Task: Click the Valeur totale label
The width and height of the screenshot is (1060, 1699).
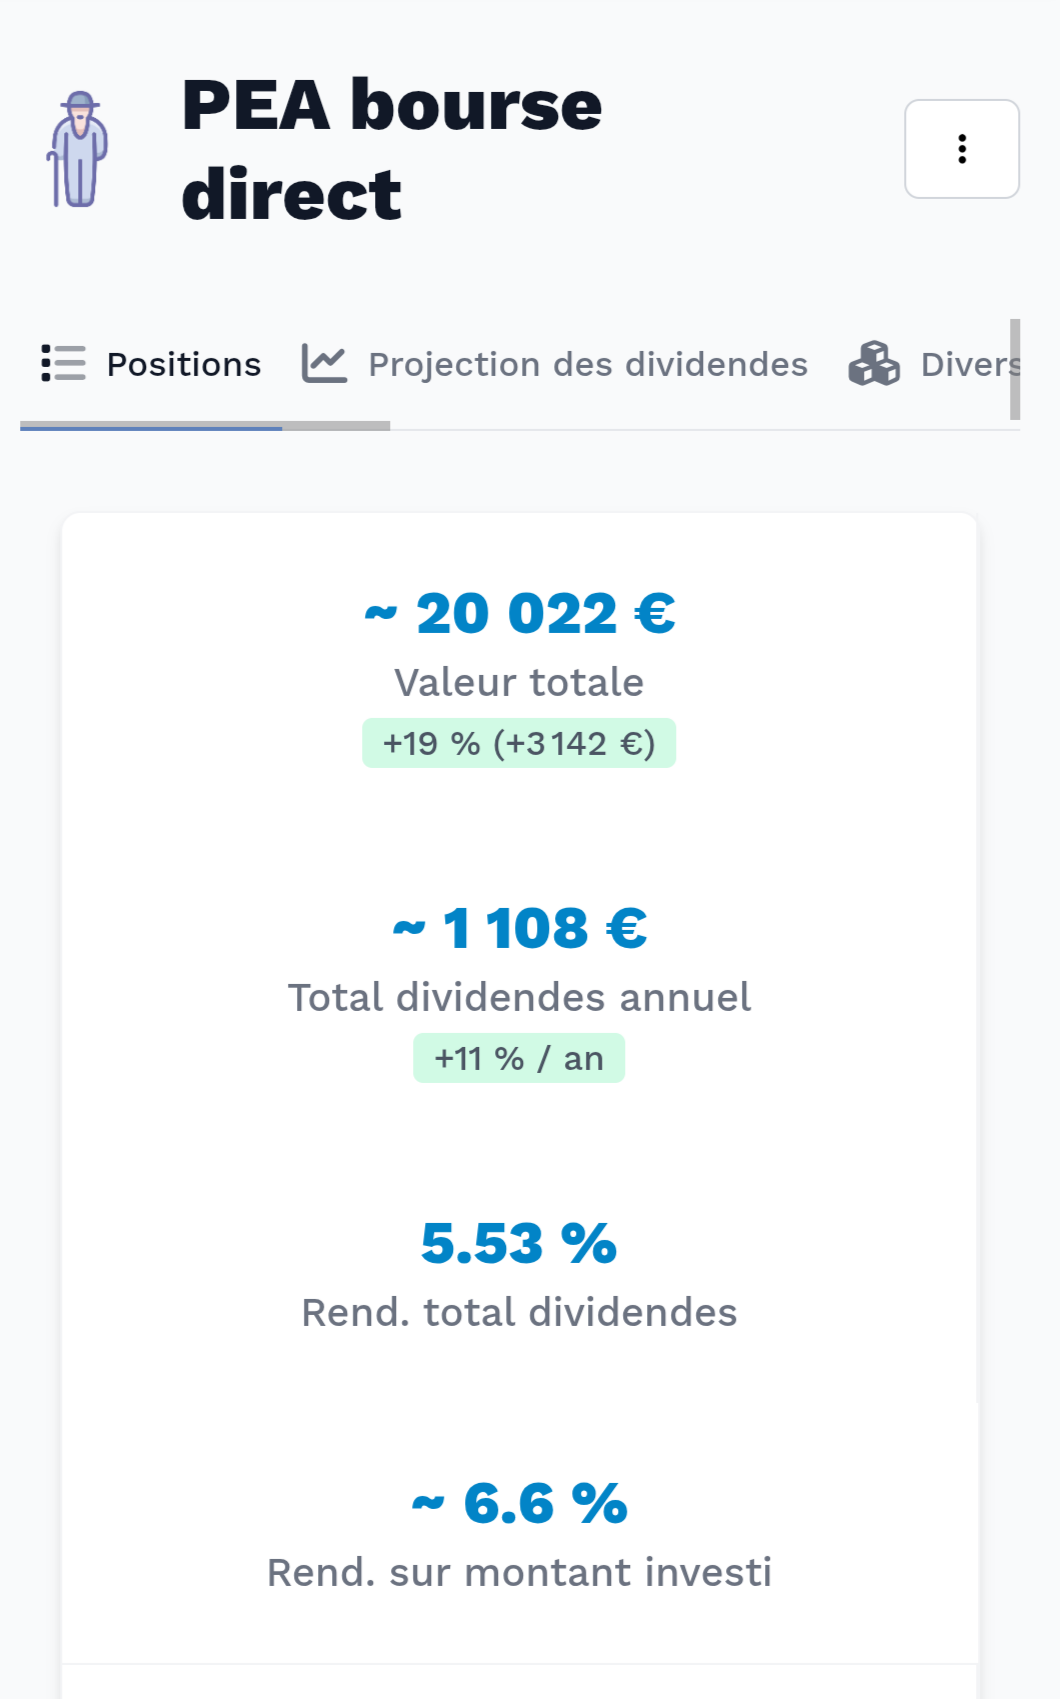Action: [x=519, y=682]
